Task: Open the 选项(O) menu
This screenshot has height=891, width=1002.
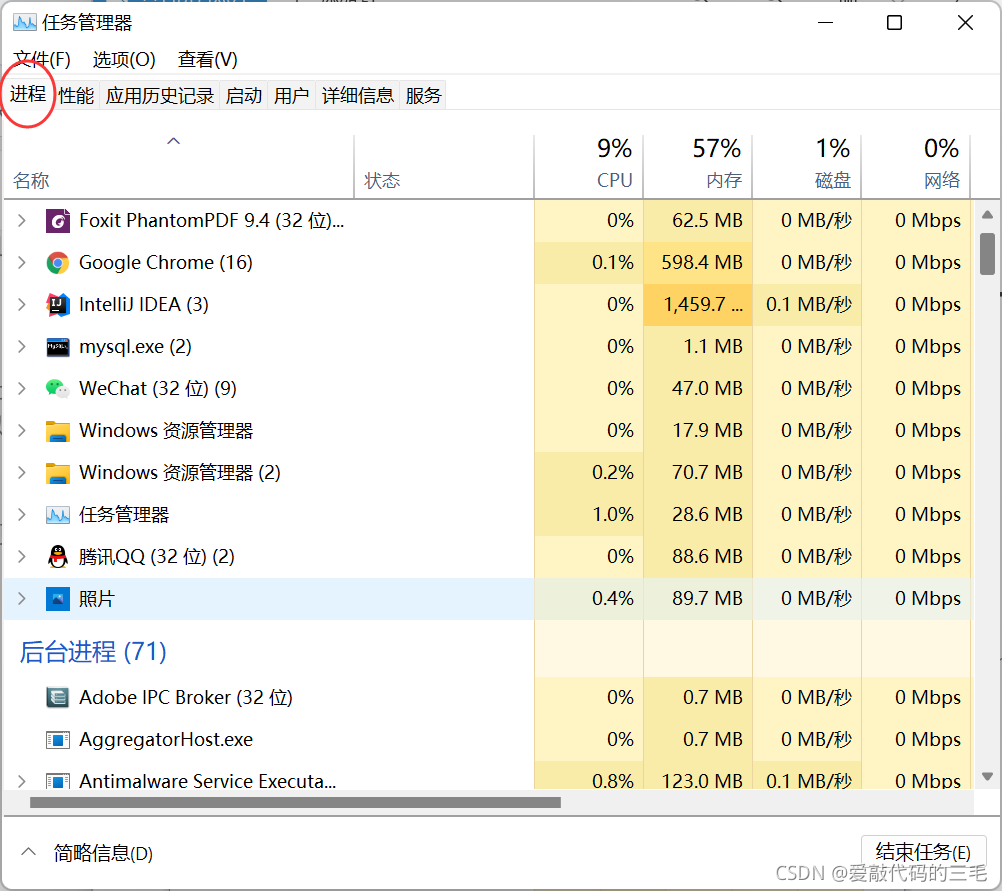Action: coord(124,59)
